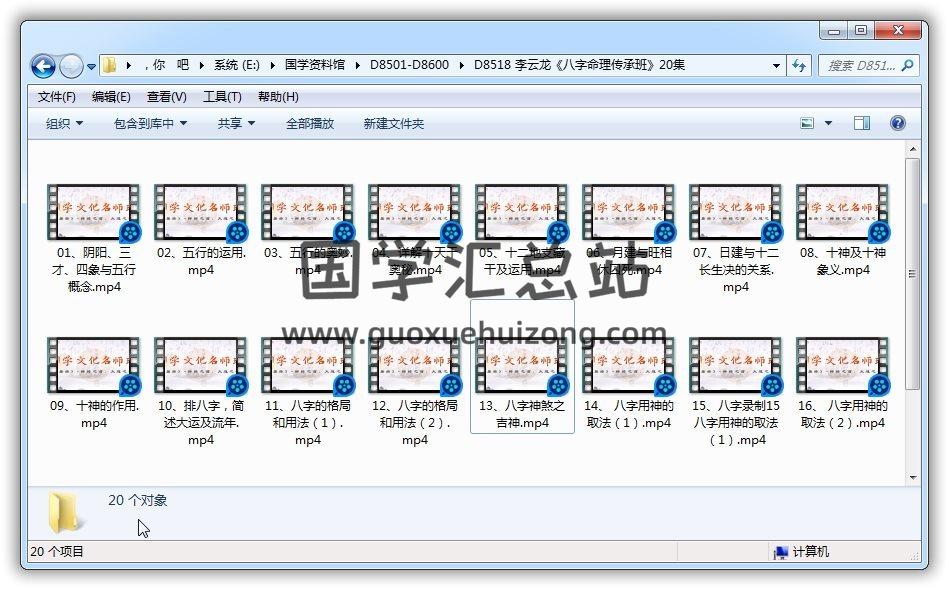
Task: Click the Refresh button beside address bar
Action: 799,65
